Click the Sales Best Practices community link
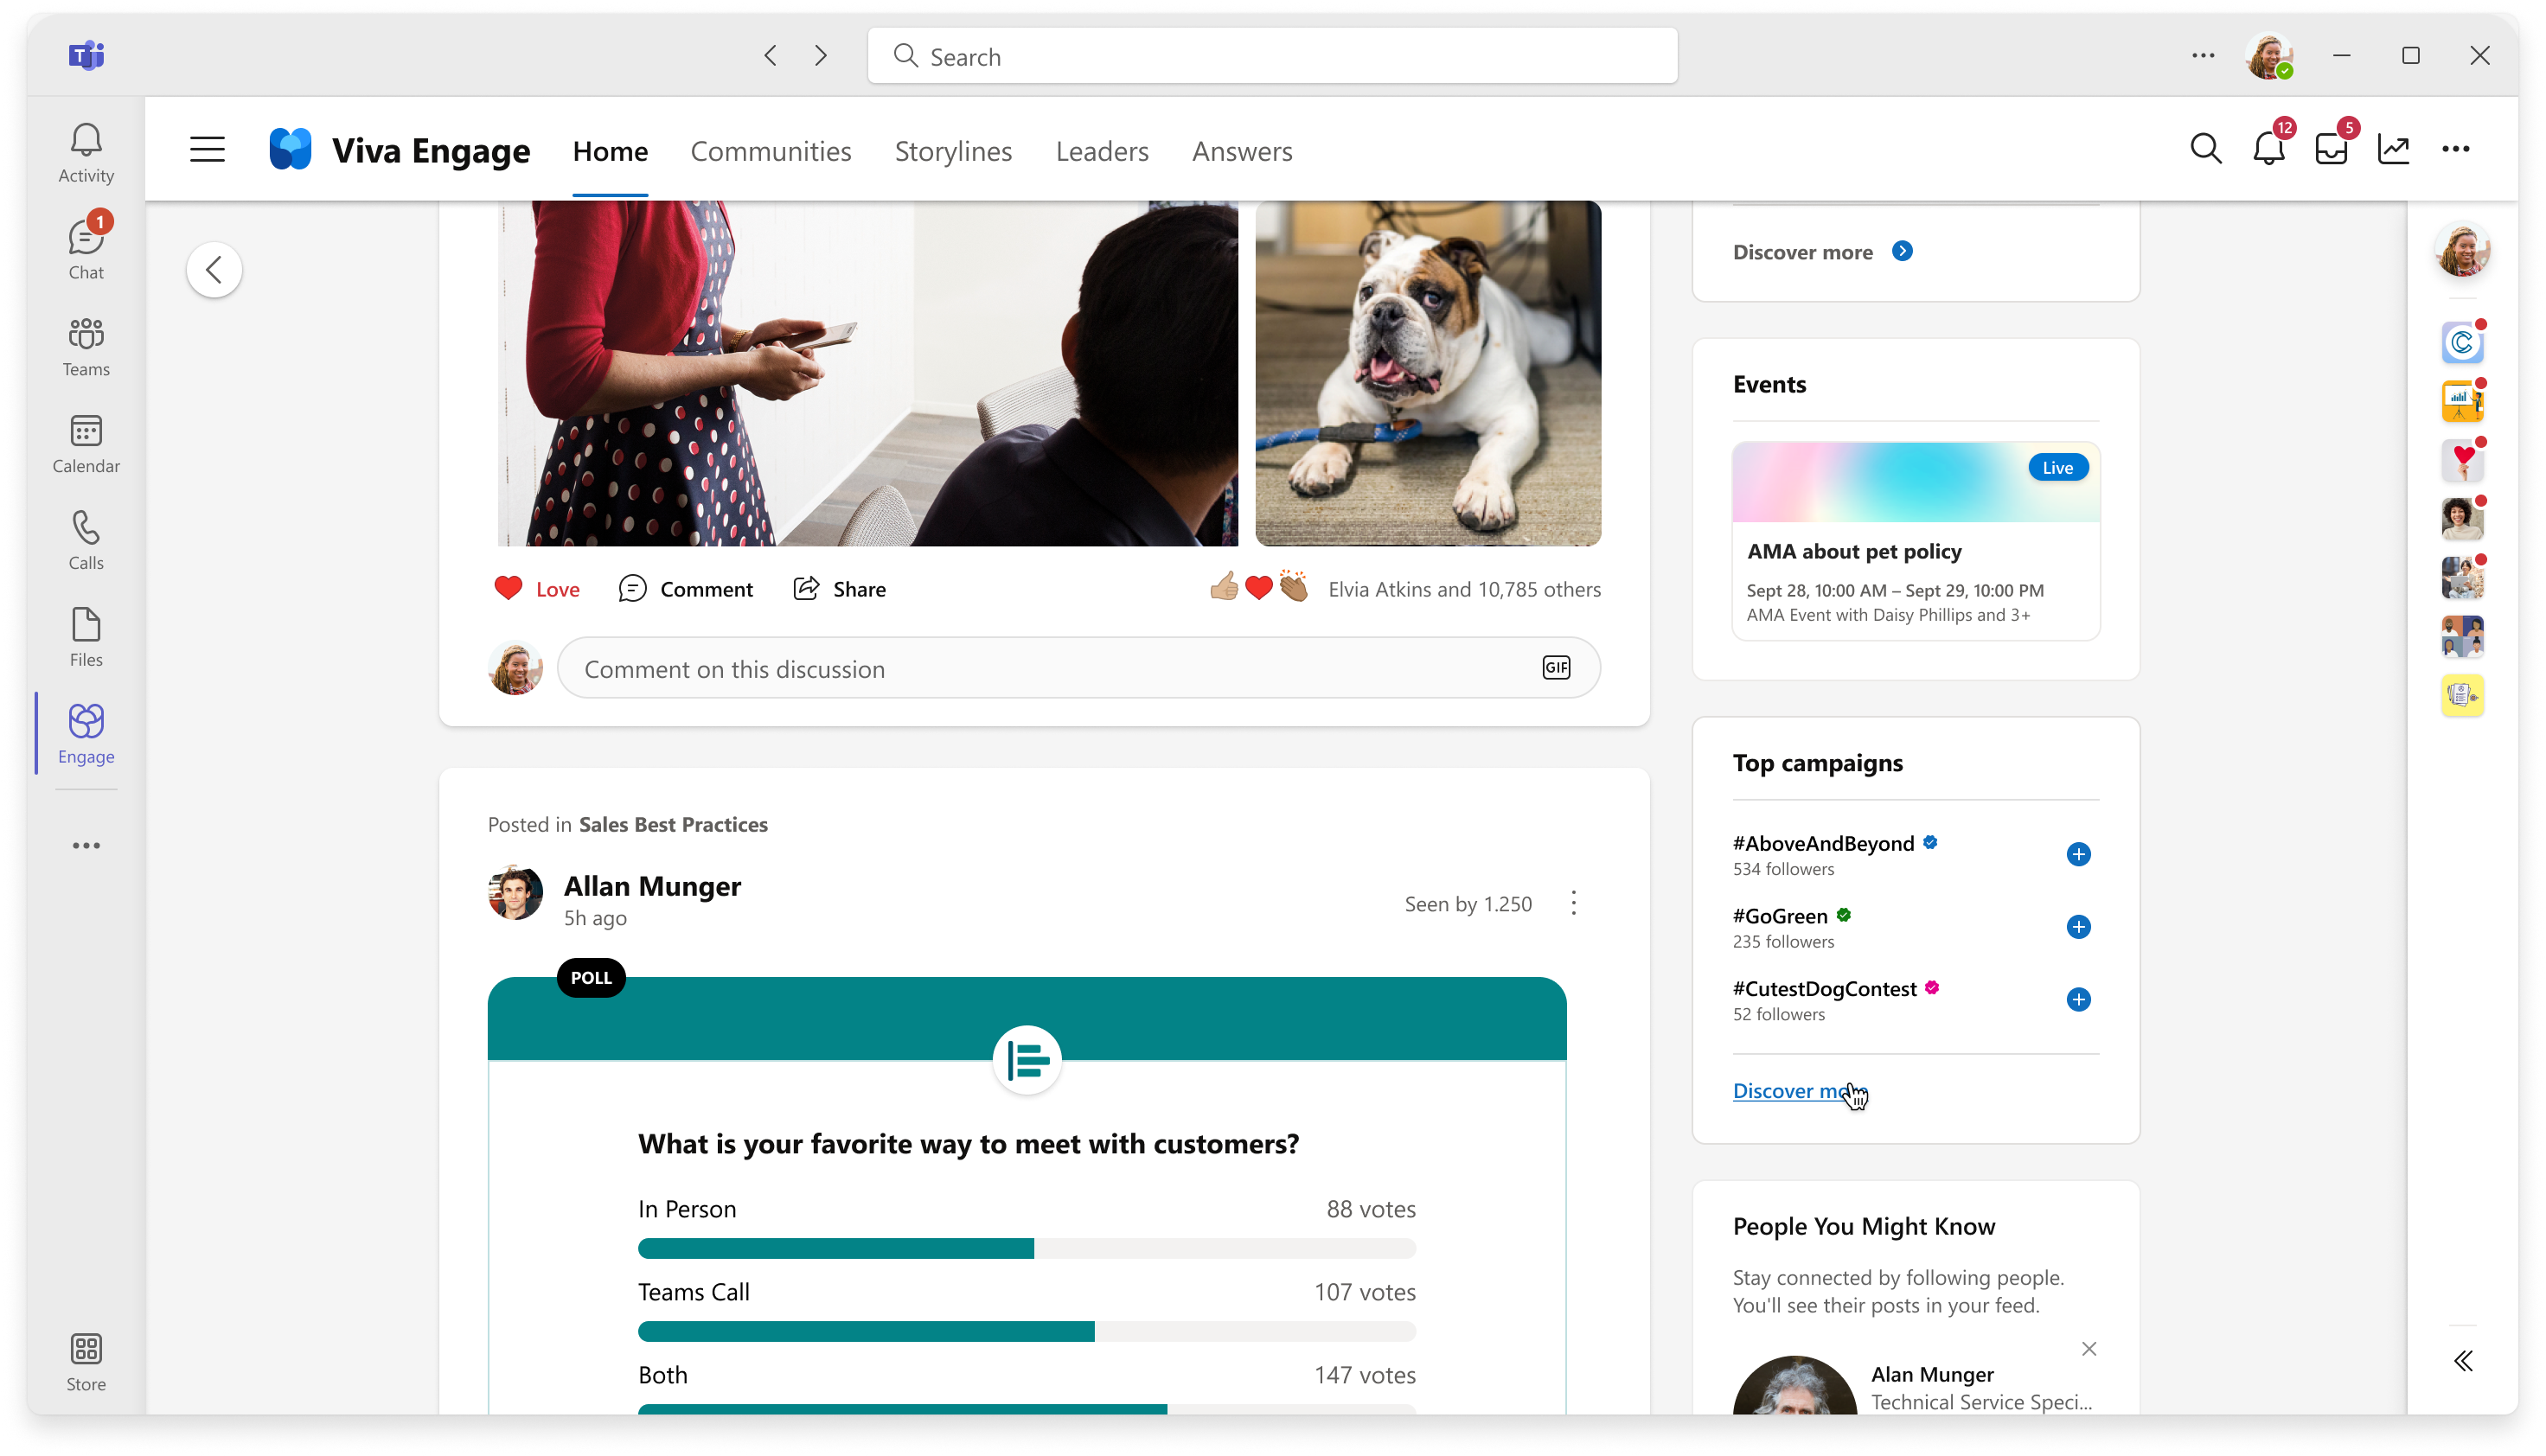 [673, 823]
